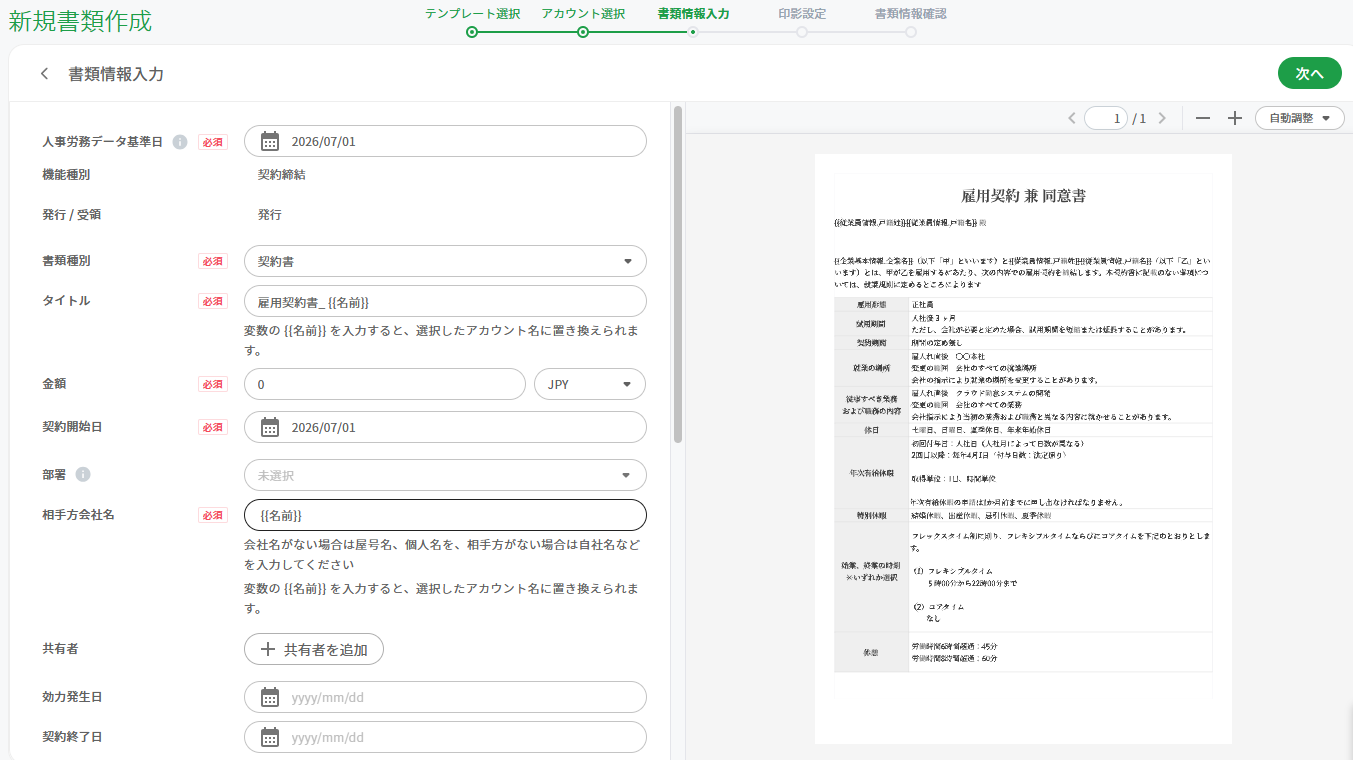Open calendar icon for 契約開始日

[270, 427]
